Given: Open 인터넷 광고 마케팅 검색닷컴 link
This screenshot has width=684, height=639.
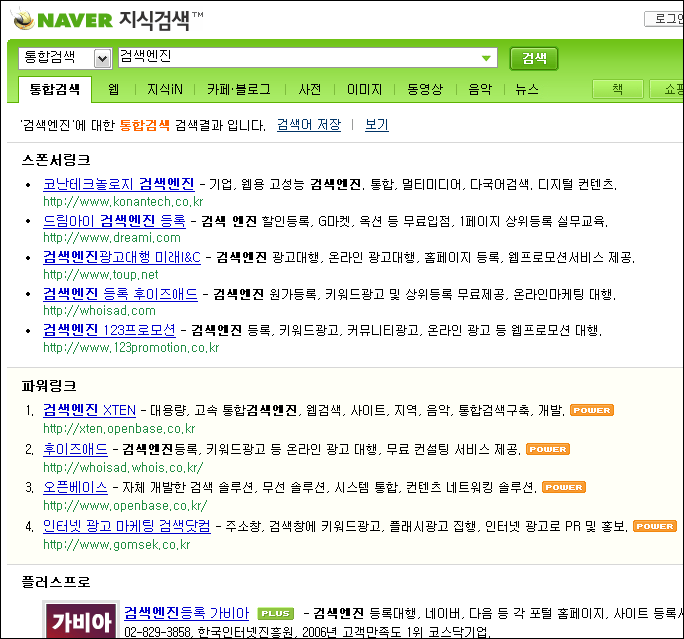Looking at the screenshot, I should click(127, 526).
